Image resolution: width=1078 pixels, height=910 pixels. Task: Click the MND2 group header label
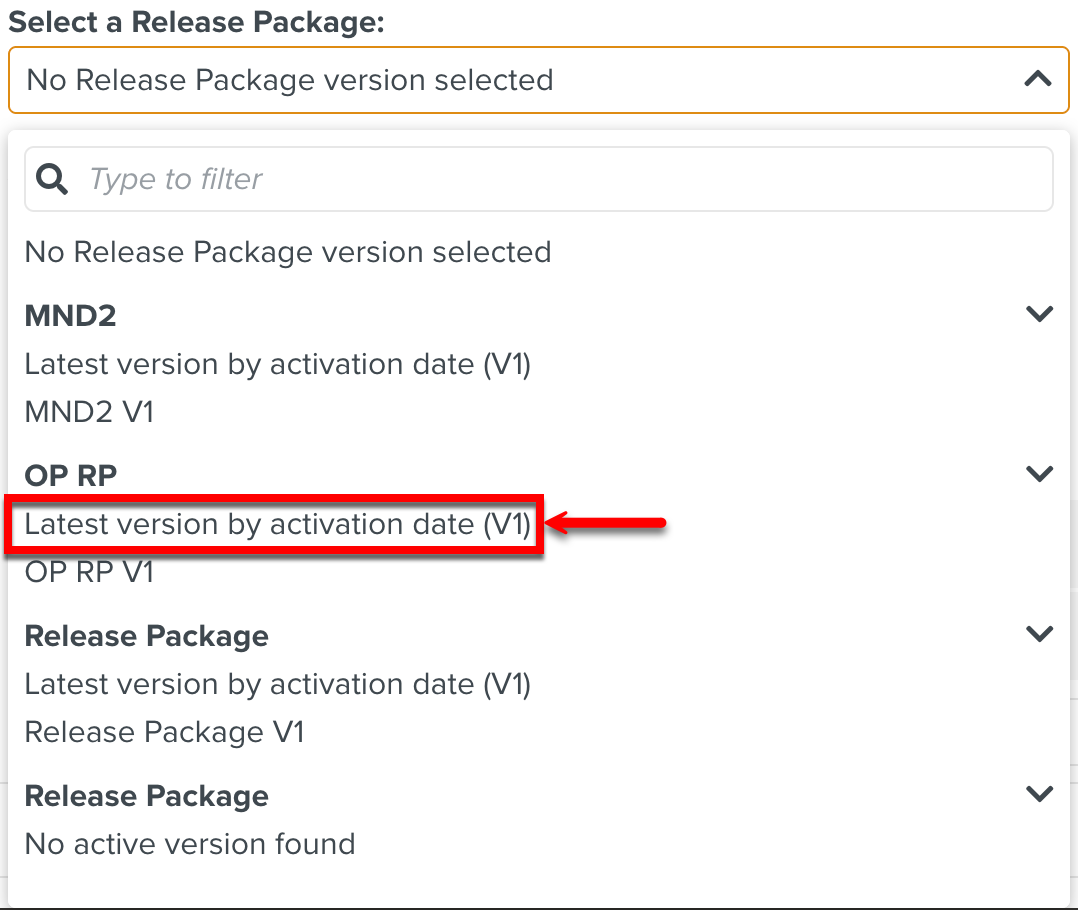(x=70, y=313)
